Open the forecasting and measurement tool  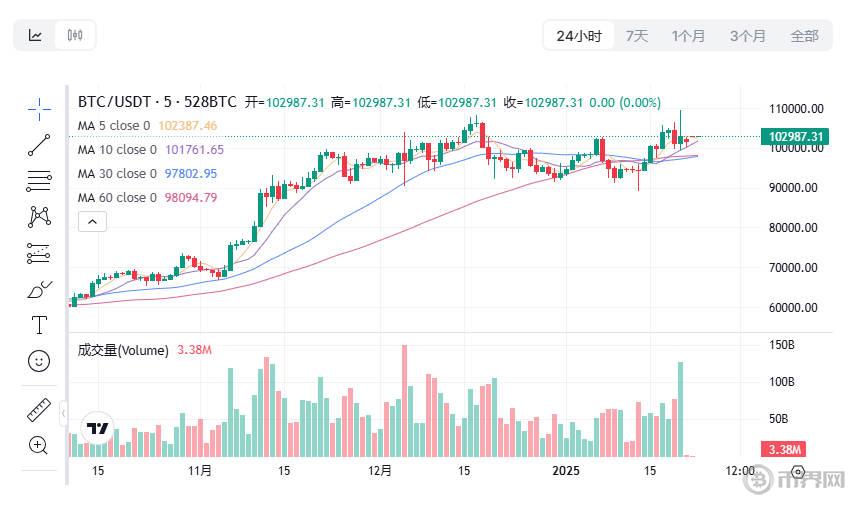tap(39, 254)
